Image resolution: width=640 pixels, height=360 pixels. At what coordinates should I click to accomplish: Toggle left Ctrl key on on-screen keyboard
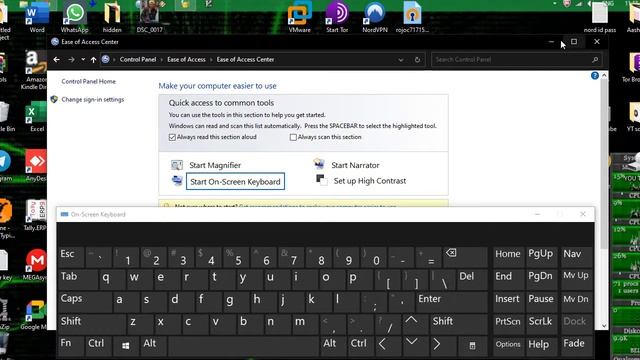(99, 346)
